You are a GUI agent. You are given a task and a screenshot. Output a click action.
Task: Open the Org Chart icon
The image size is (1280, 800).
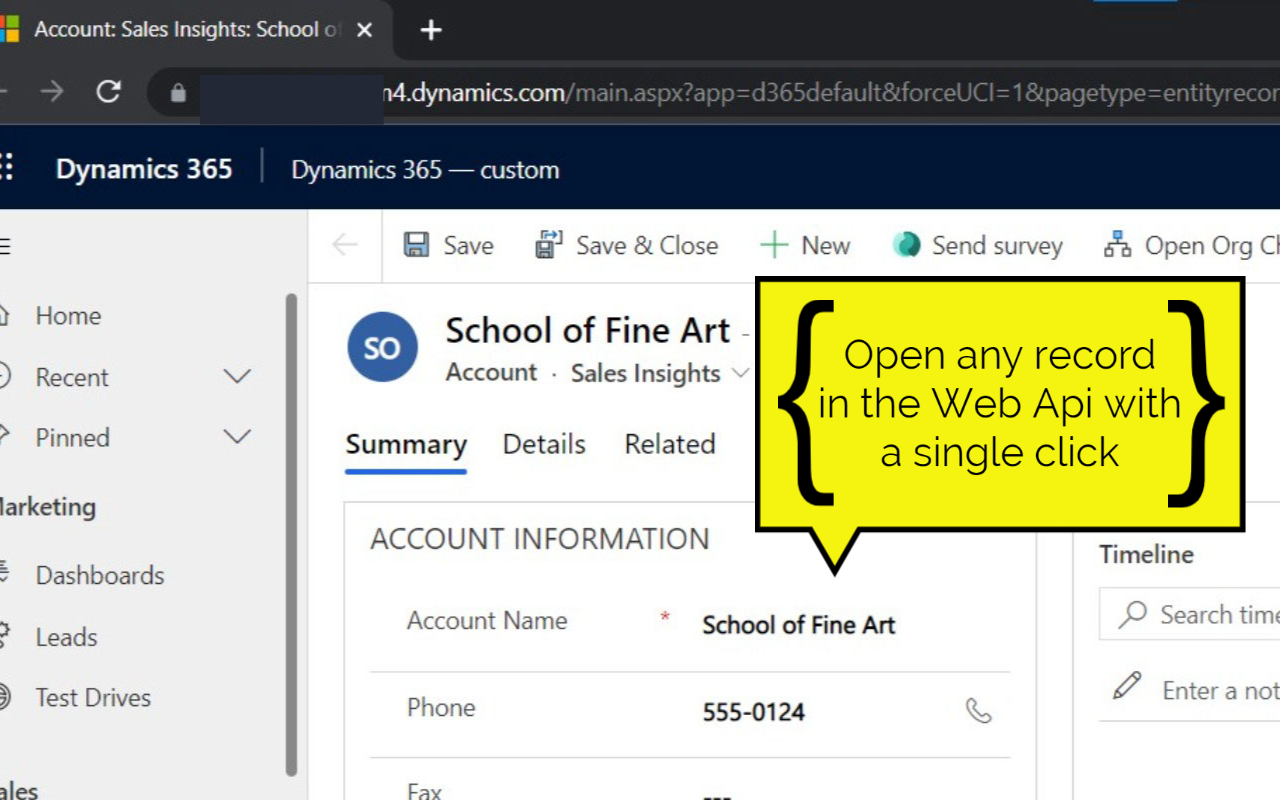pyautogui.click(x=1117, y=244)
